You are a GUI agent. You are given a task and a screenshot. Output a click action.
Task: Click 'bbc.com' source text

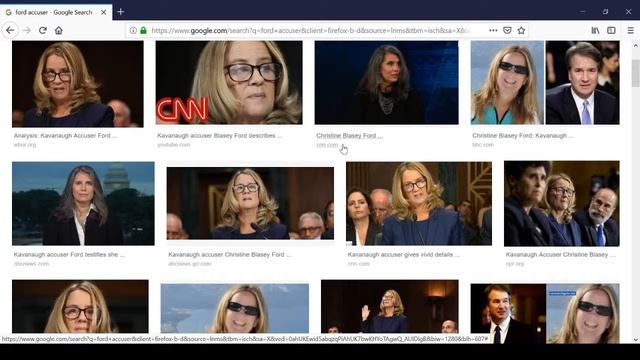[x=483, y=145]
